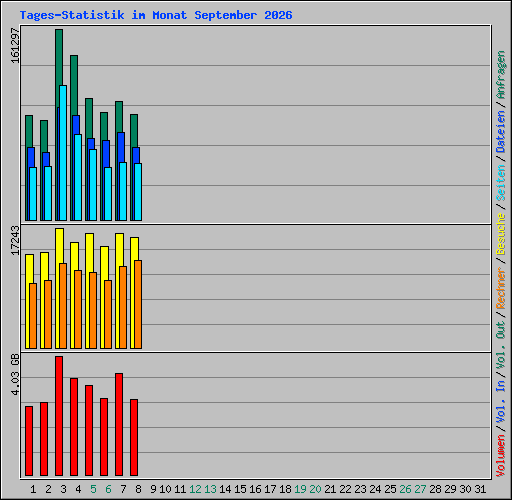Click the orange Rechner bar for day 8
This screenshot has width=512, height=500.
pos(138,305)
